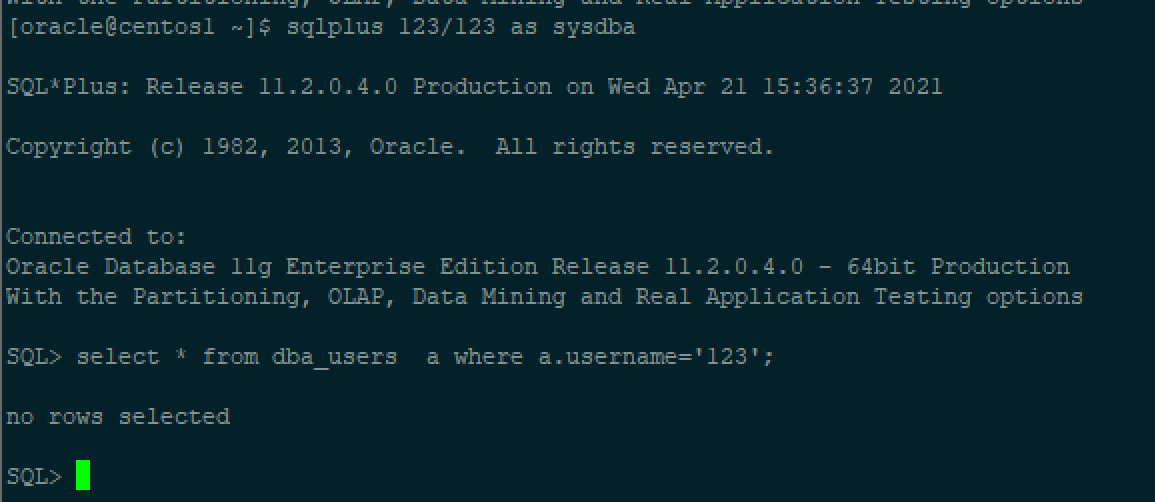1155x502 pixels.
Task: Click the "[oracle@centos1 ~]$" shell prompt
Action: [139, 28]
